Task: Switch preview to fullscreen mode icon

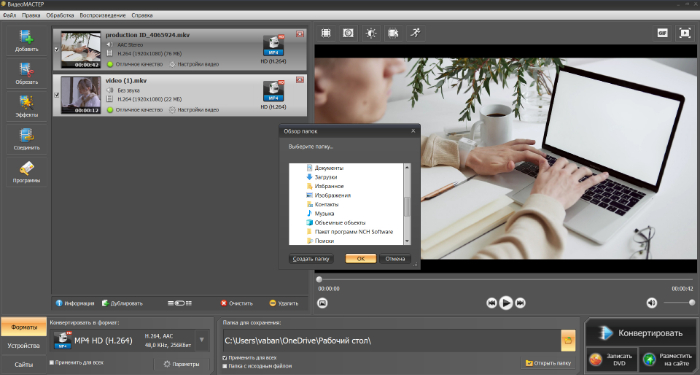Action: pos(685,33)
